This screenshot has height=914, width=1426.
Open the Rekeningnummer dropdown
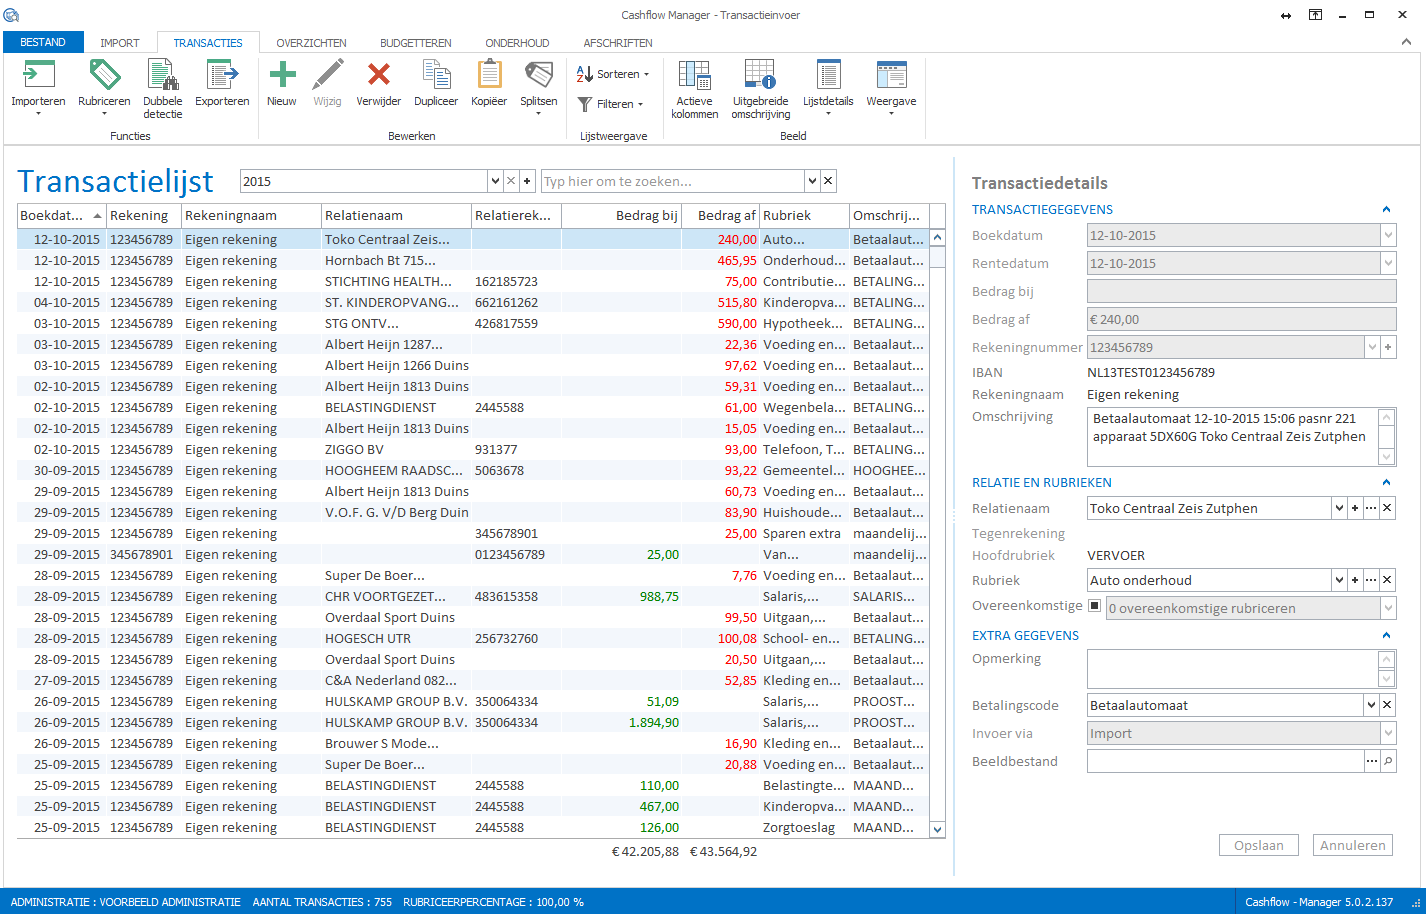pyautogui.click(x=1372, y=347)
